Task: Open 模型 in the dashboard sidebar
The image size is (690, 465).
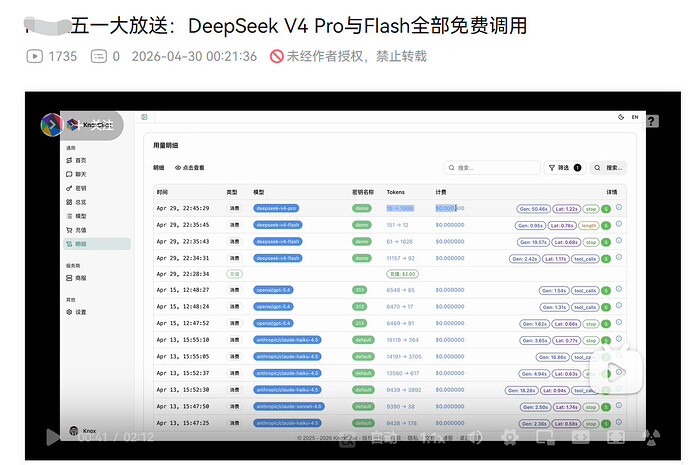Action: click(77, 216)
